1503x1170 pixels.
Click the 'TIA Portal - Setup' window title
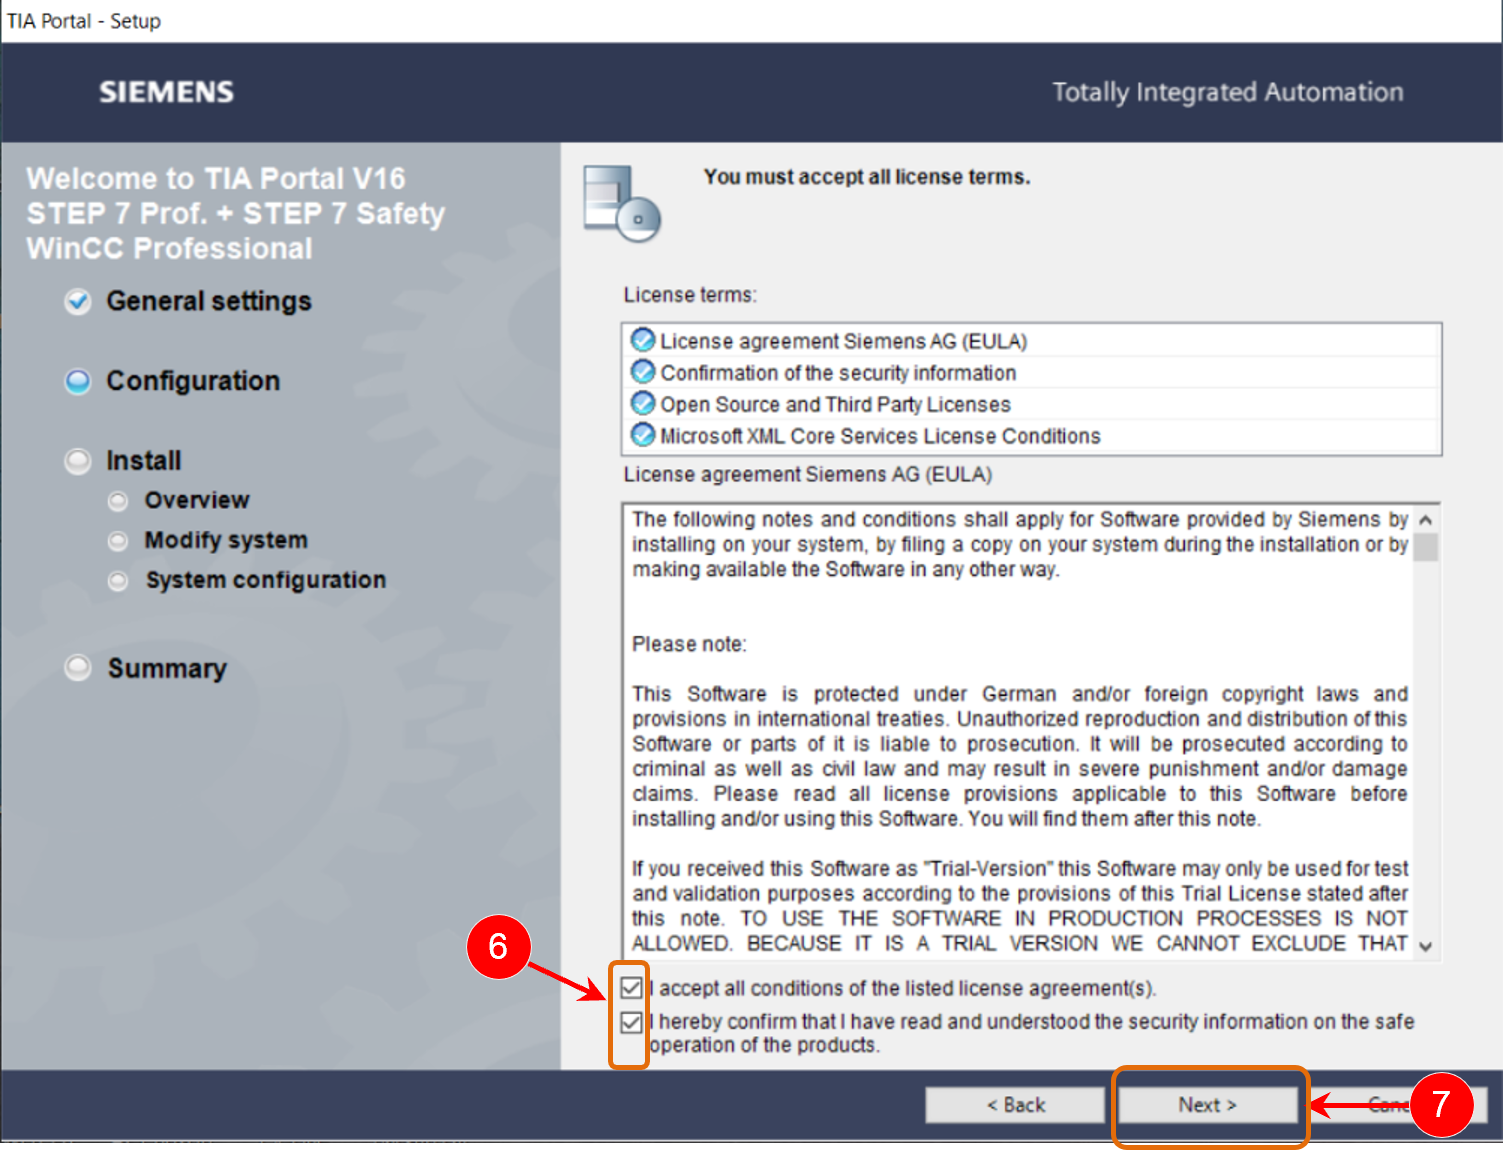coord(84,21)
